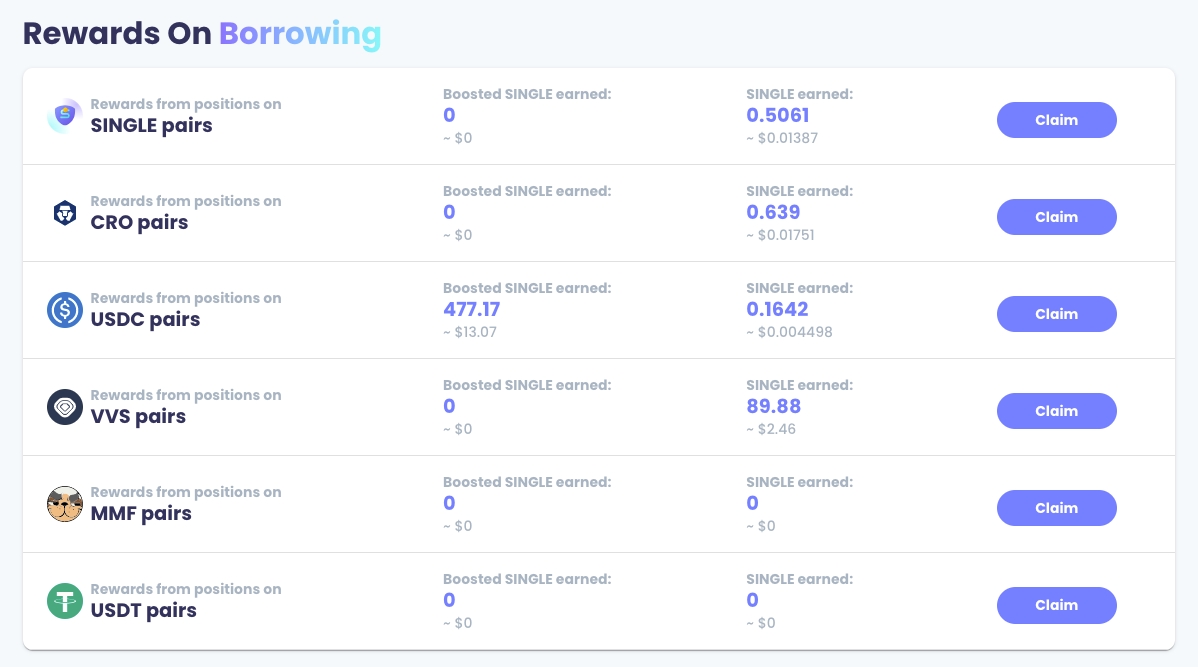
Task: Select the 89.88 SINGLE earned value
Action: [773, 406]
